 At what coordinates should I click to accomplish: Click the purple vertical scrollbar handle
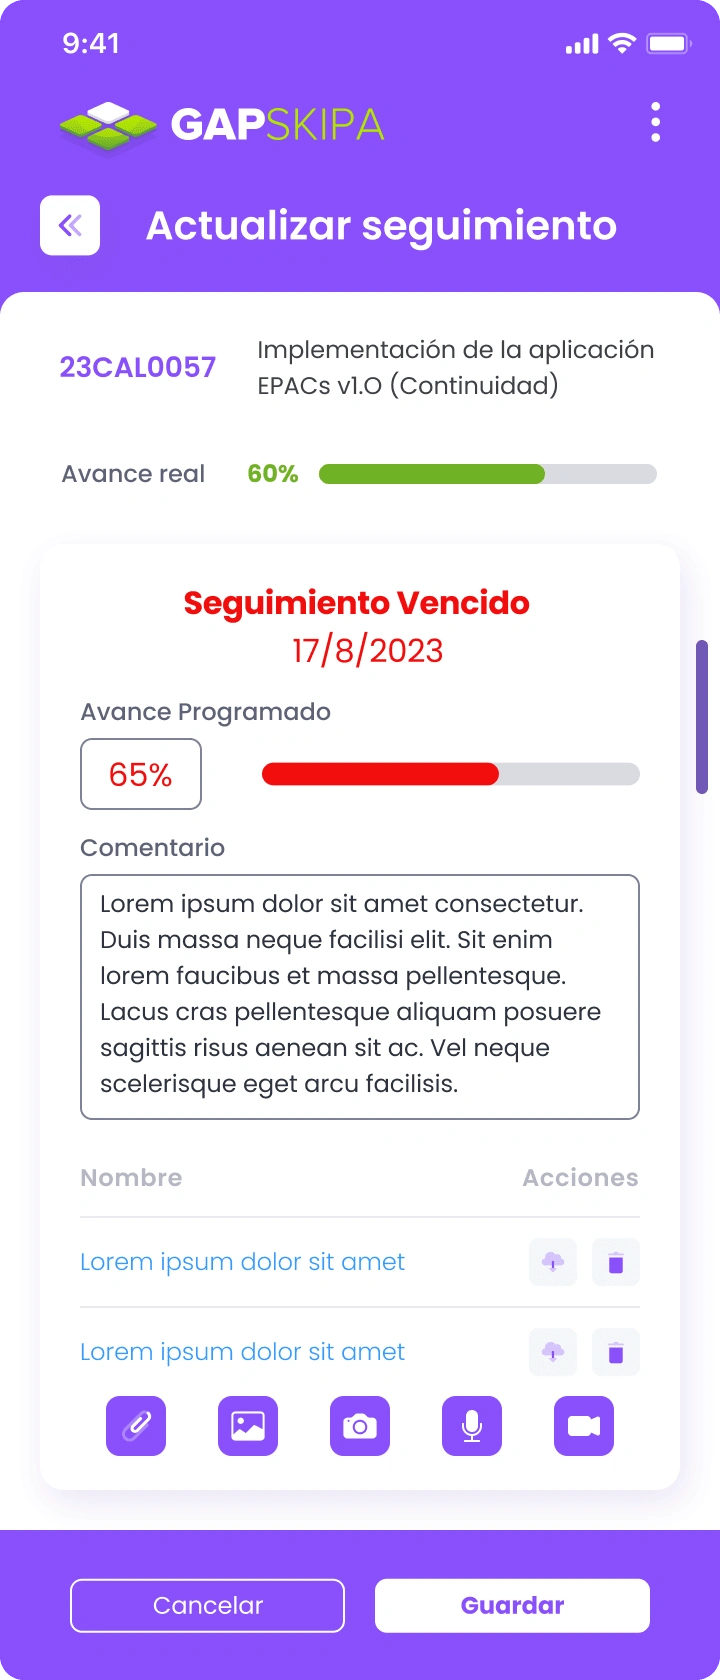702,717
